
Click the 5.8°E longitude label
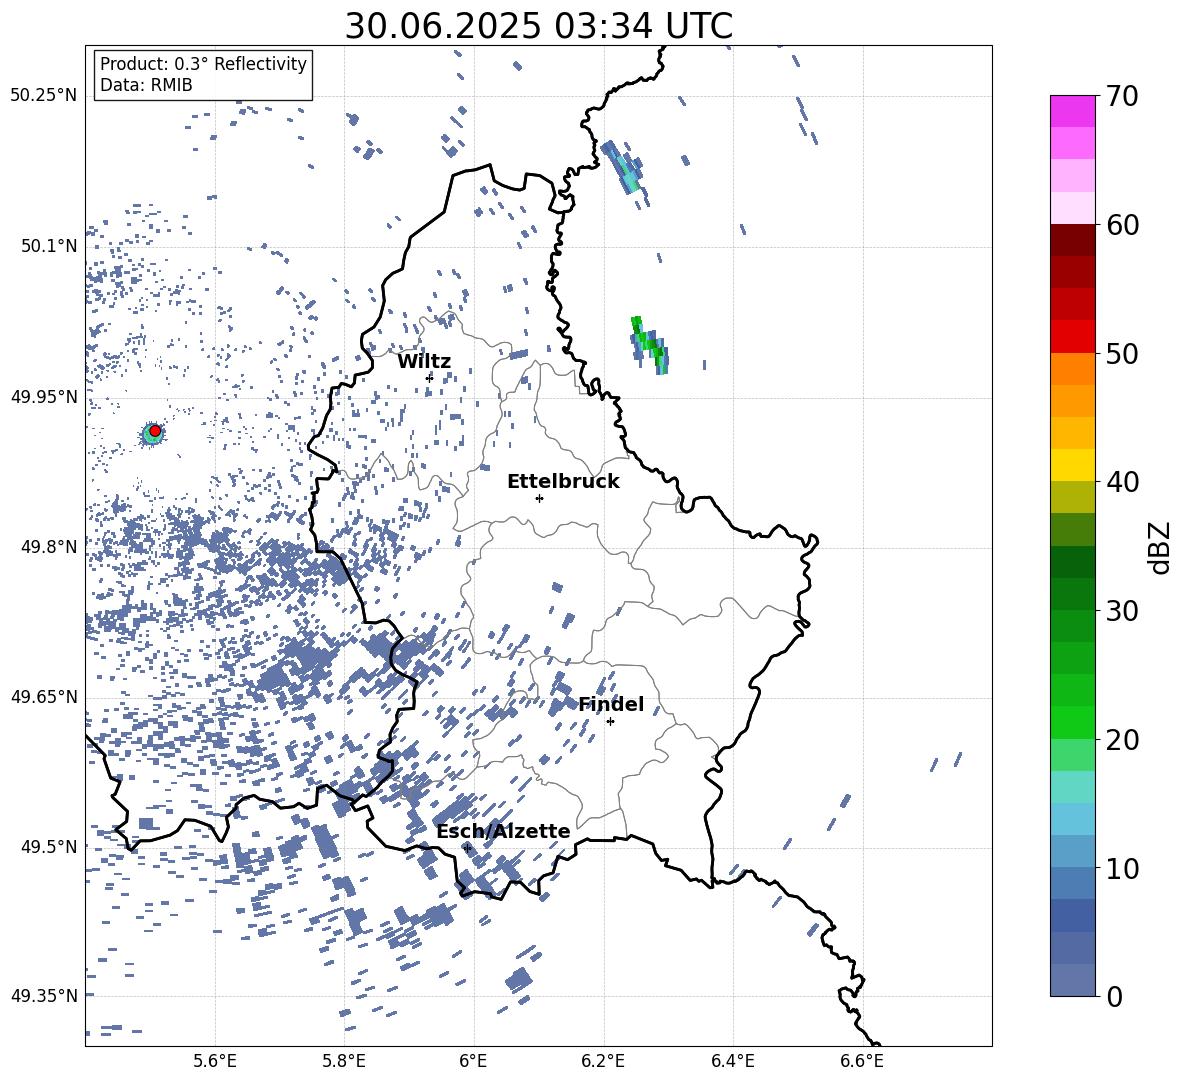tap(344, 1062)
